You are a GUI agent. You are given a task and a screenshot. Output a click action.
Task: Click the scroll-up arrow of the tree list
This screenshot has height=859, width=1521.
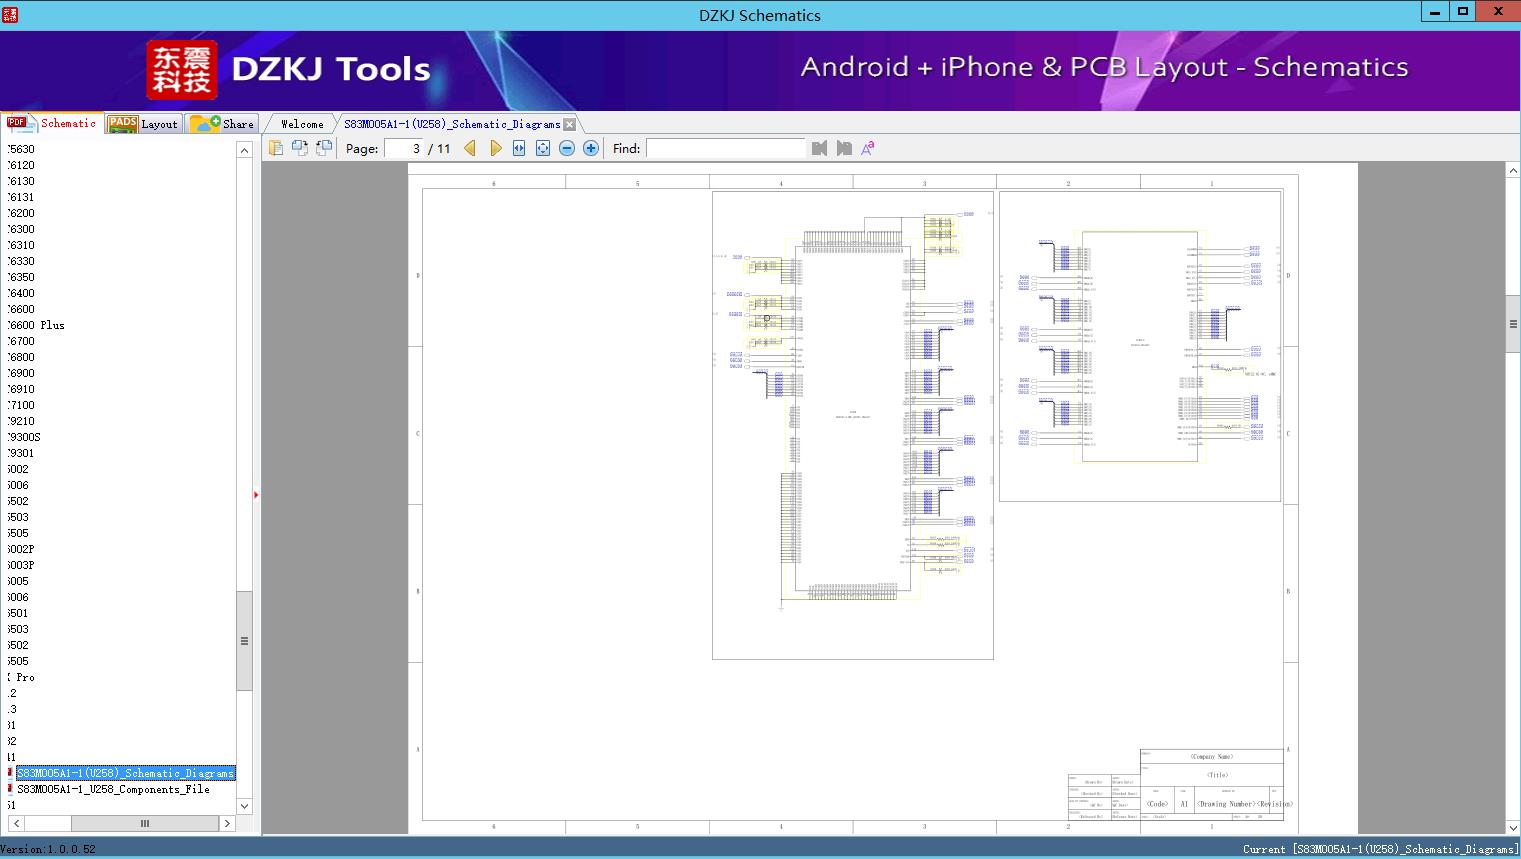tap(244, 150)
